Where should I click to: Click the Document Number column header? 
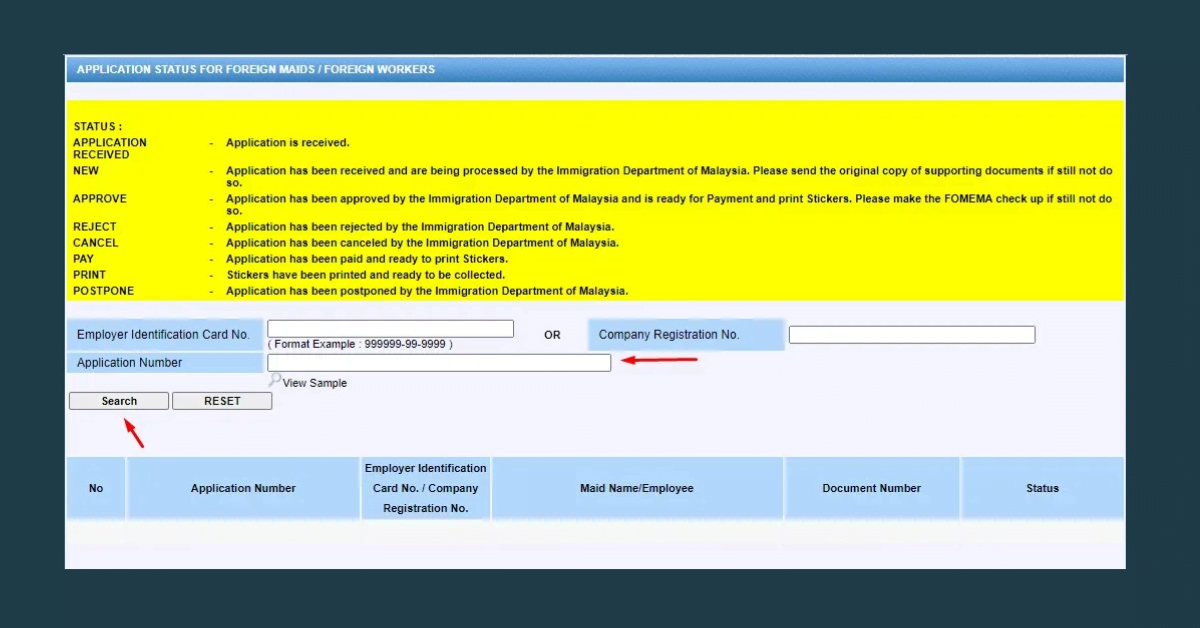[x=871, y=488]
